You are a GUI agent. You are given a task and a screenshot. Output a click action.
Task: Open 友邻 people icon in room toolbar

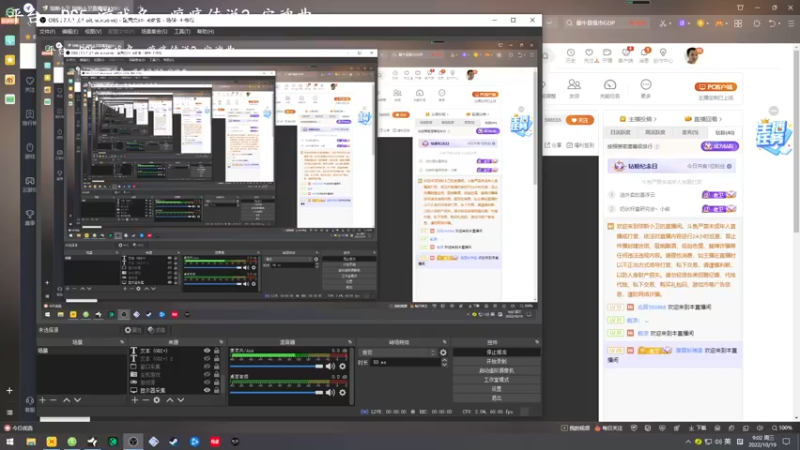(x=574, y=88)
